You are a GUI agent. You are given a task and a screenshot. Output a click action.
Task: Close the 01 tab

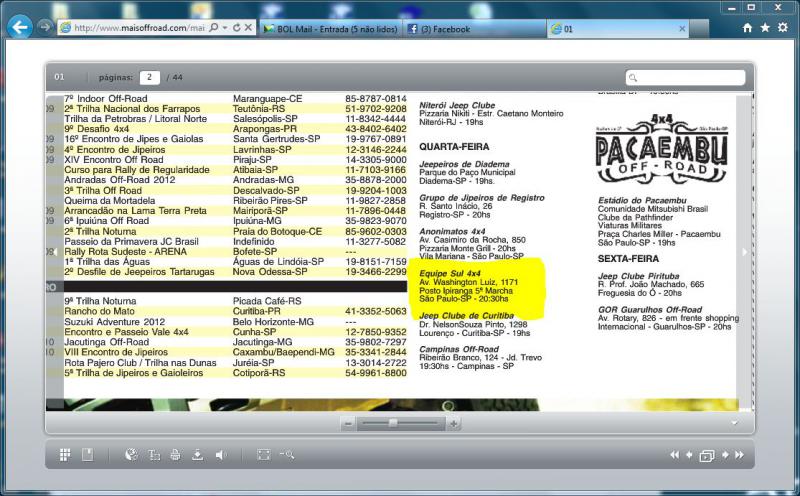[682, 29]
